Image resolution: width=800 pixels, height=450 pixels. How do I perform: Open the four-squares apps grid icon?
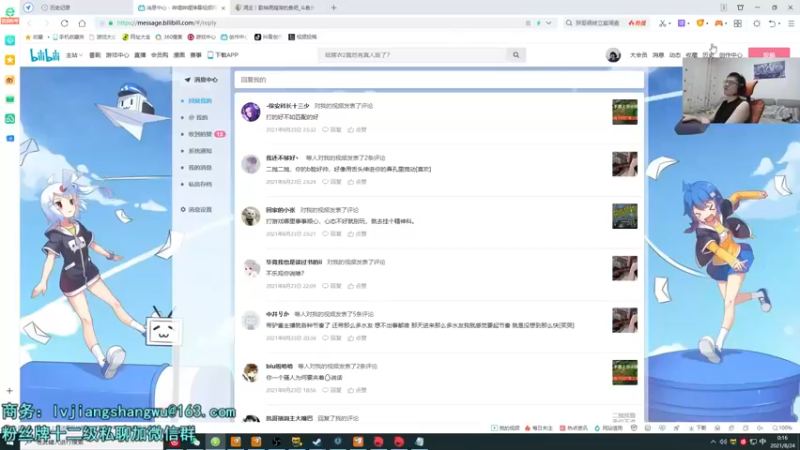pos(738,23)
